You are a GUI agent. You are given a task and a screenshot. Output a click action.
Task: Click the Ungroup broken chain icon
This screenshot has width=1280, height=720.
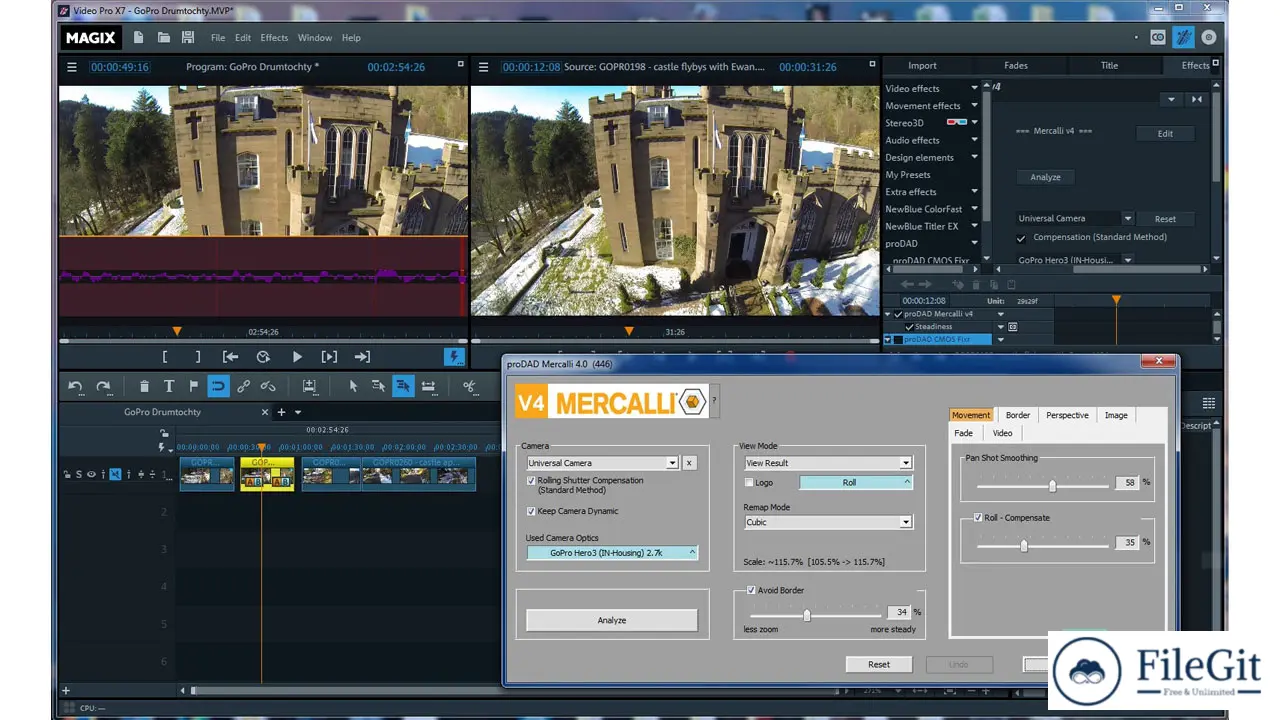click(x=268, y=386)
